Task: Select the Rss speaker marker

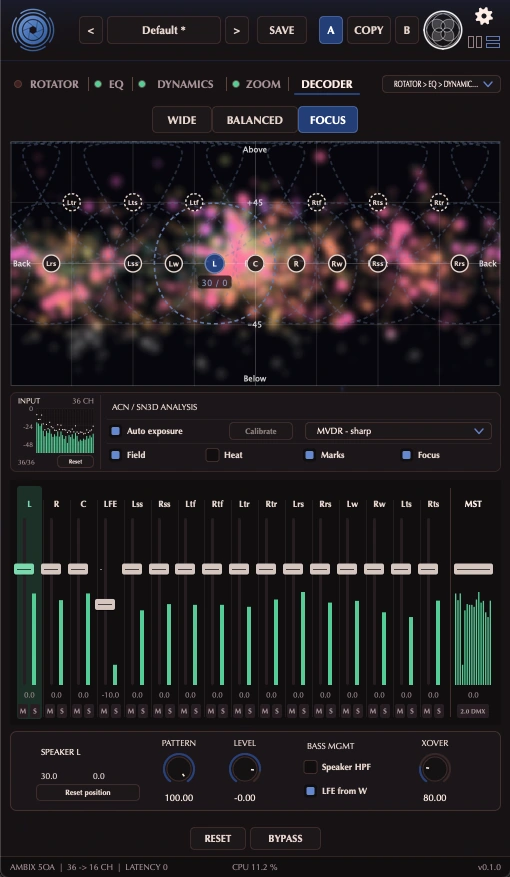Action: (377, 263)
